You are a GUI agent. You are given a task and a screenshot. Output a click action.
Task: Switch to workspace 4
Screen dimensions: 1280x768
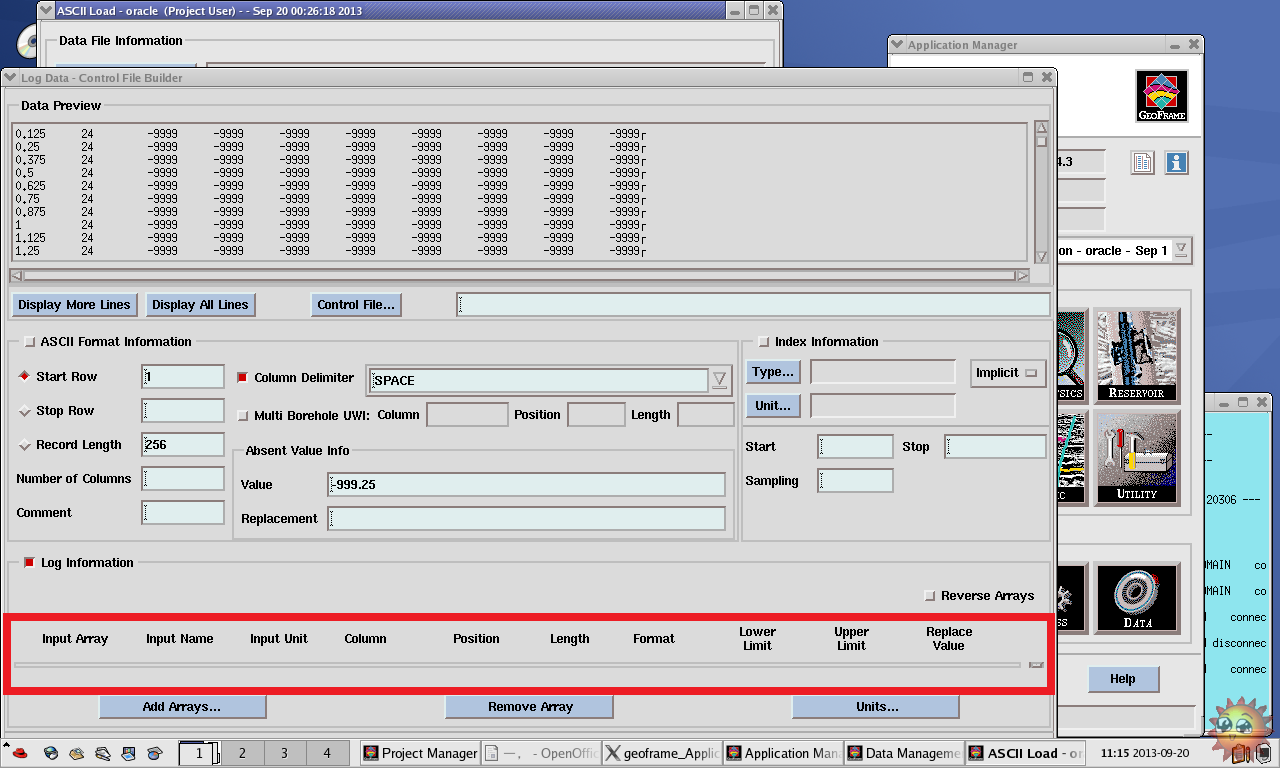(326, 753)
